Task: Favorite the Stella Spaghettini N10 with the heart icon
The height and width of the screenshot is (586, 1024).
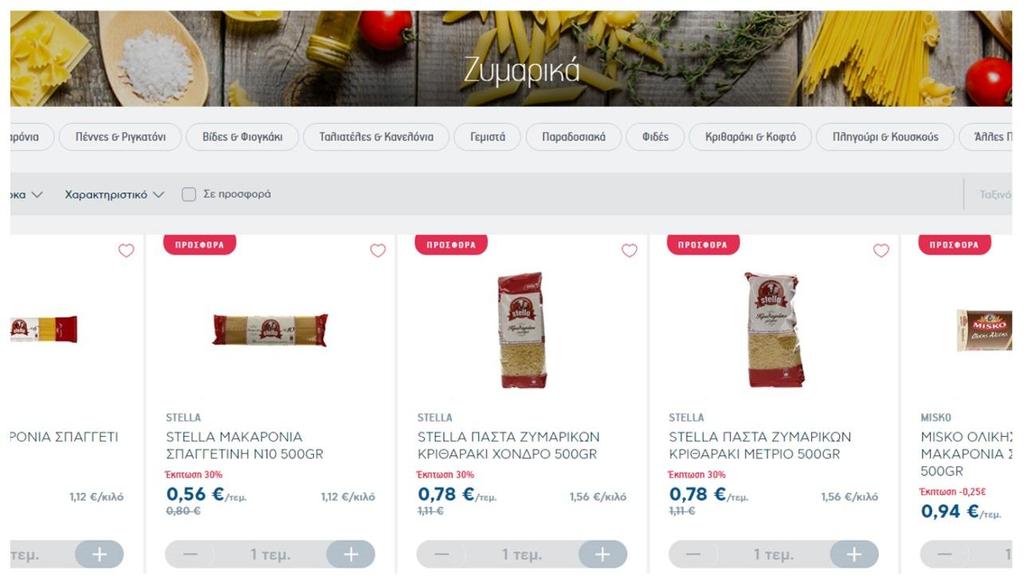Action: [x=378, y=250]
